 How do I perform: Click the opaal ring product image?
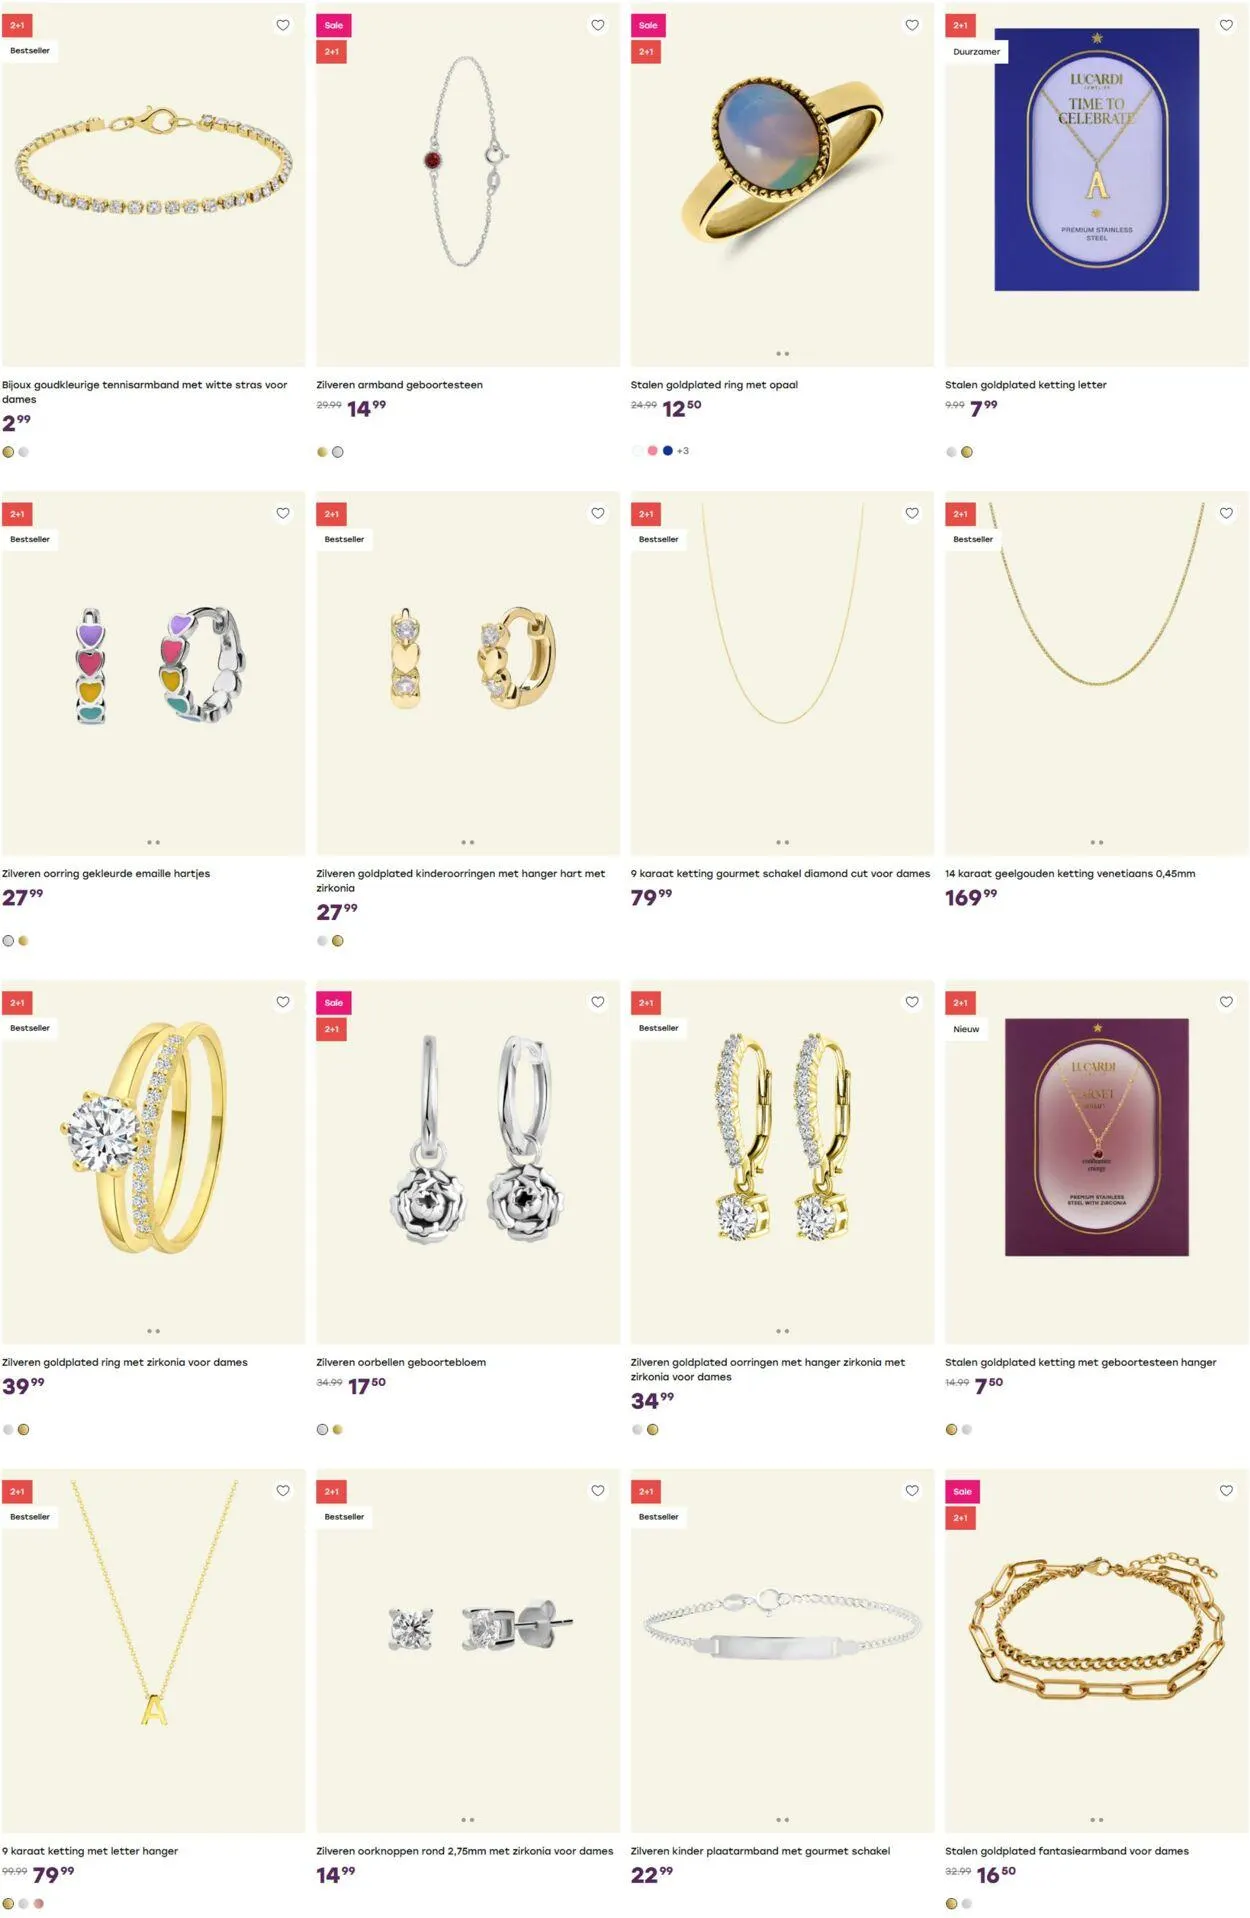[x=782, y=185]
